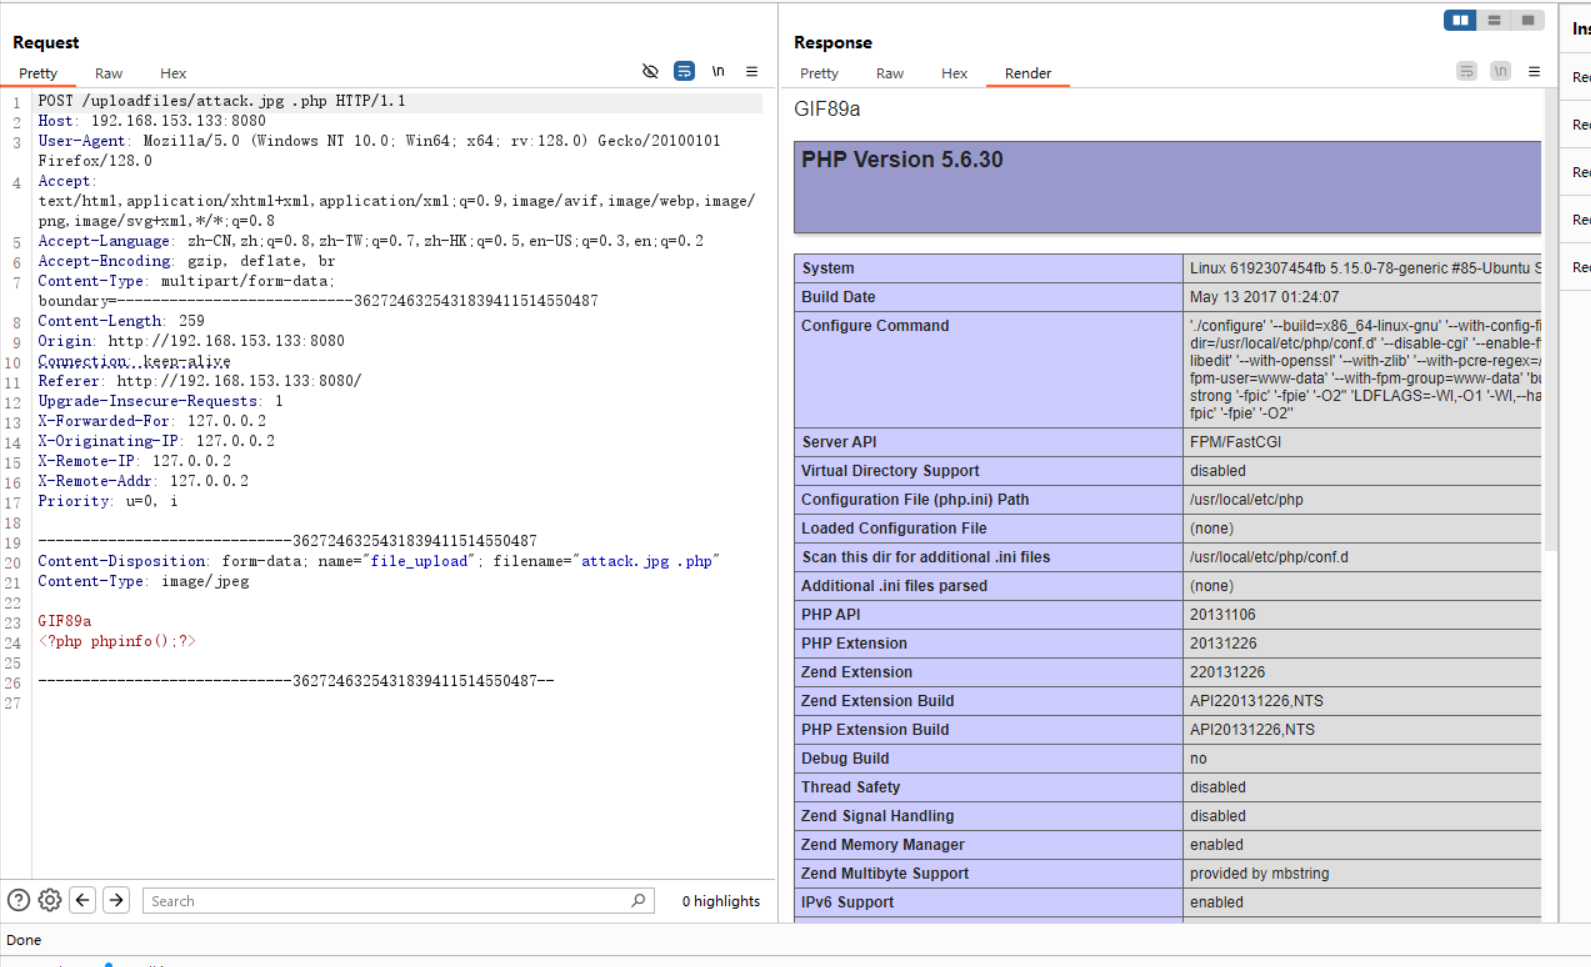Click the Connection: keep-alive header
Image resolution: width=1591 pixels, height=967 pixels.
pos(134,361)
